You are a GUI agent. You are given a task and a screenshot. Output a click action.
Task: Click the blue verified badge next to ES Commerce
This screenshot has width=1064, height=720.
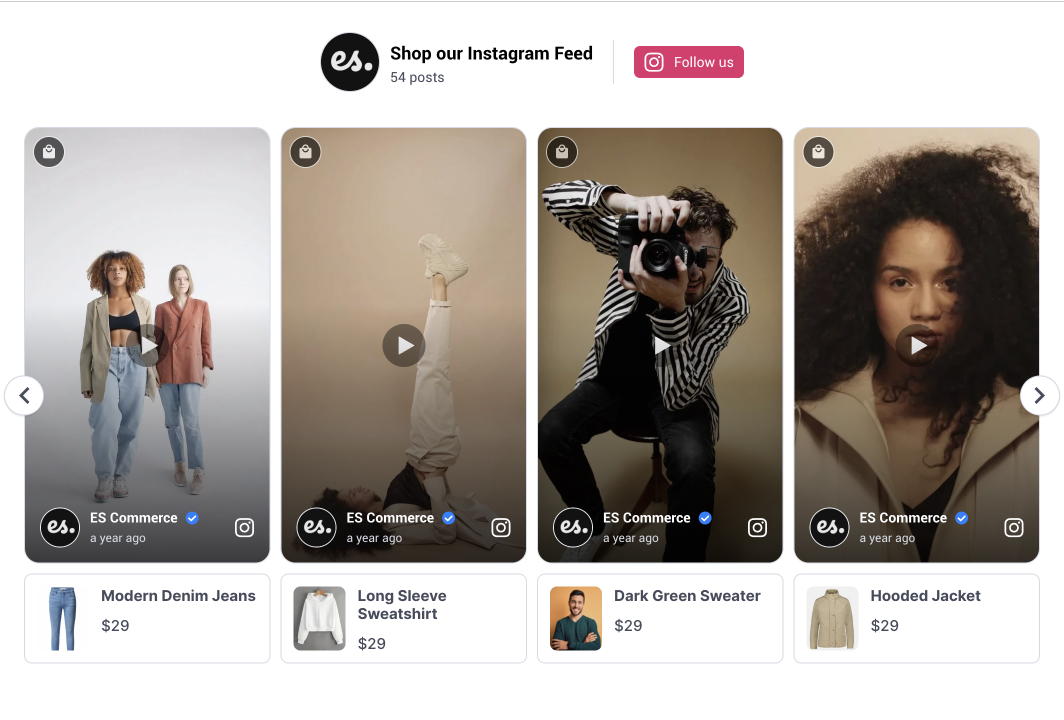click(x=191, y=517)
